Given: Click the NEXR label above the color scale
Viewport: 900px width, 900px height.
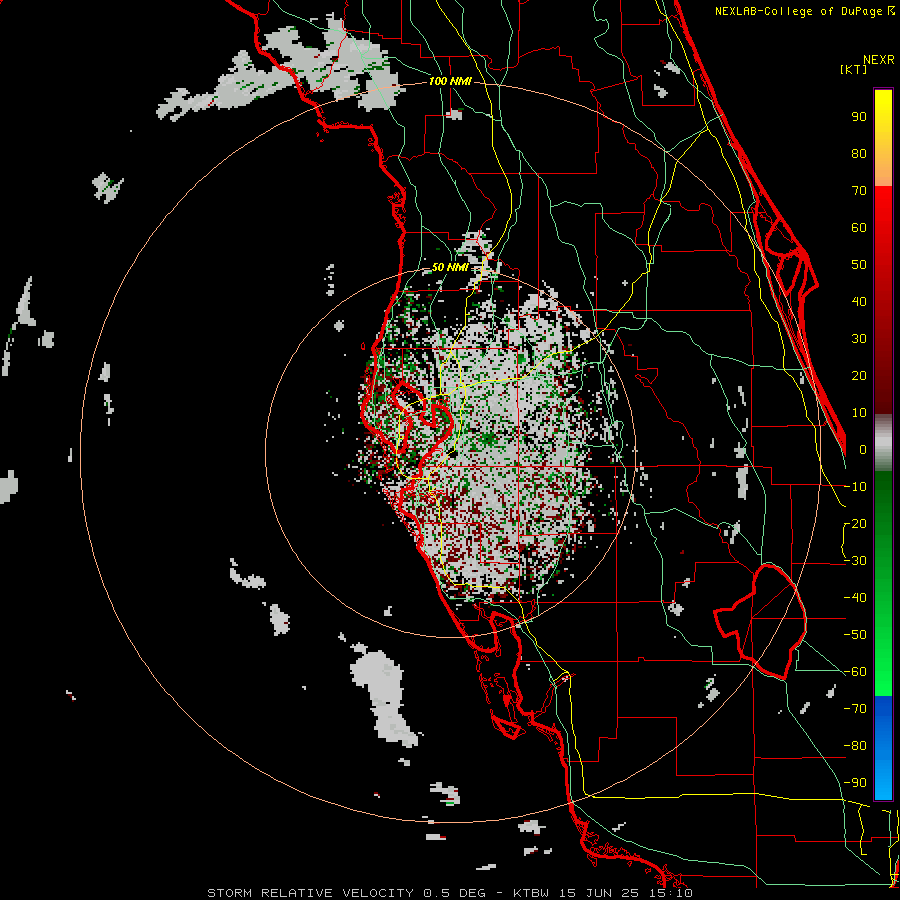Looking at the screenshot, I should [879, 60].
